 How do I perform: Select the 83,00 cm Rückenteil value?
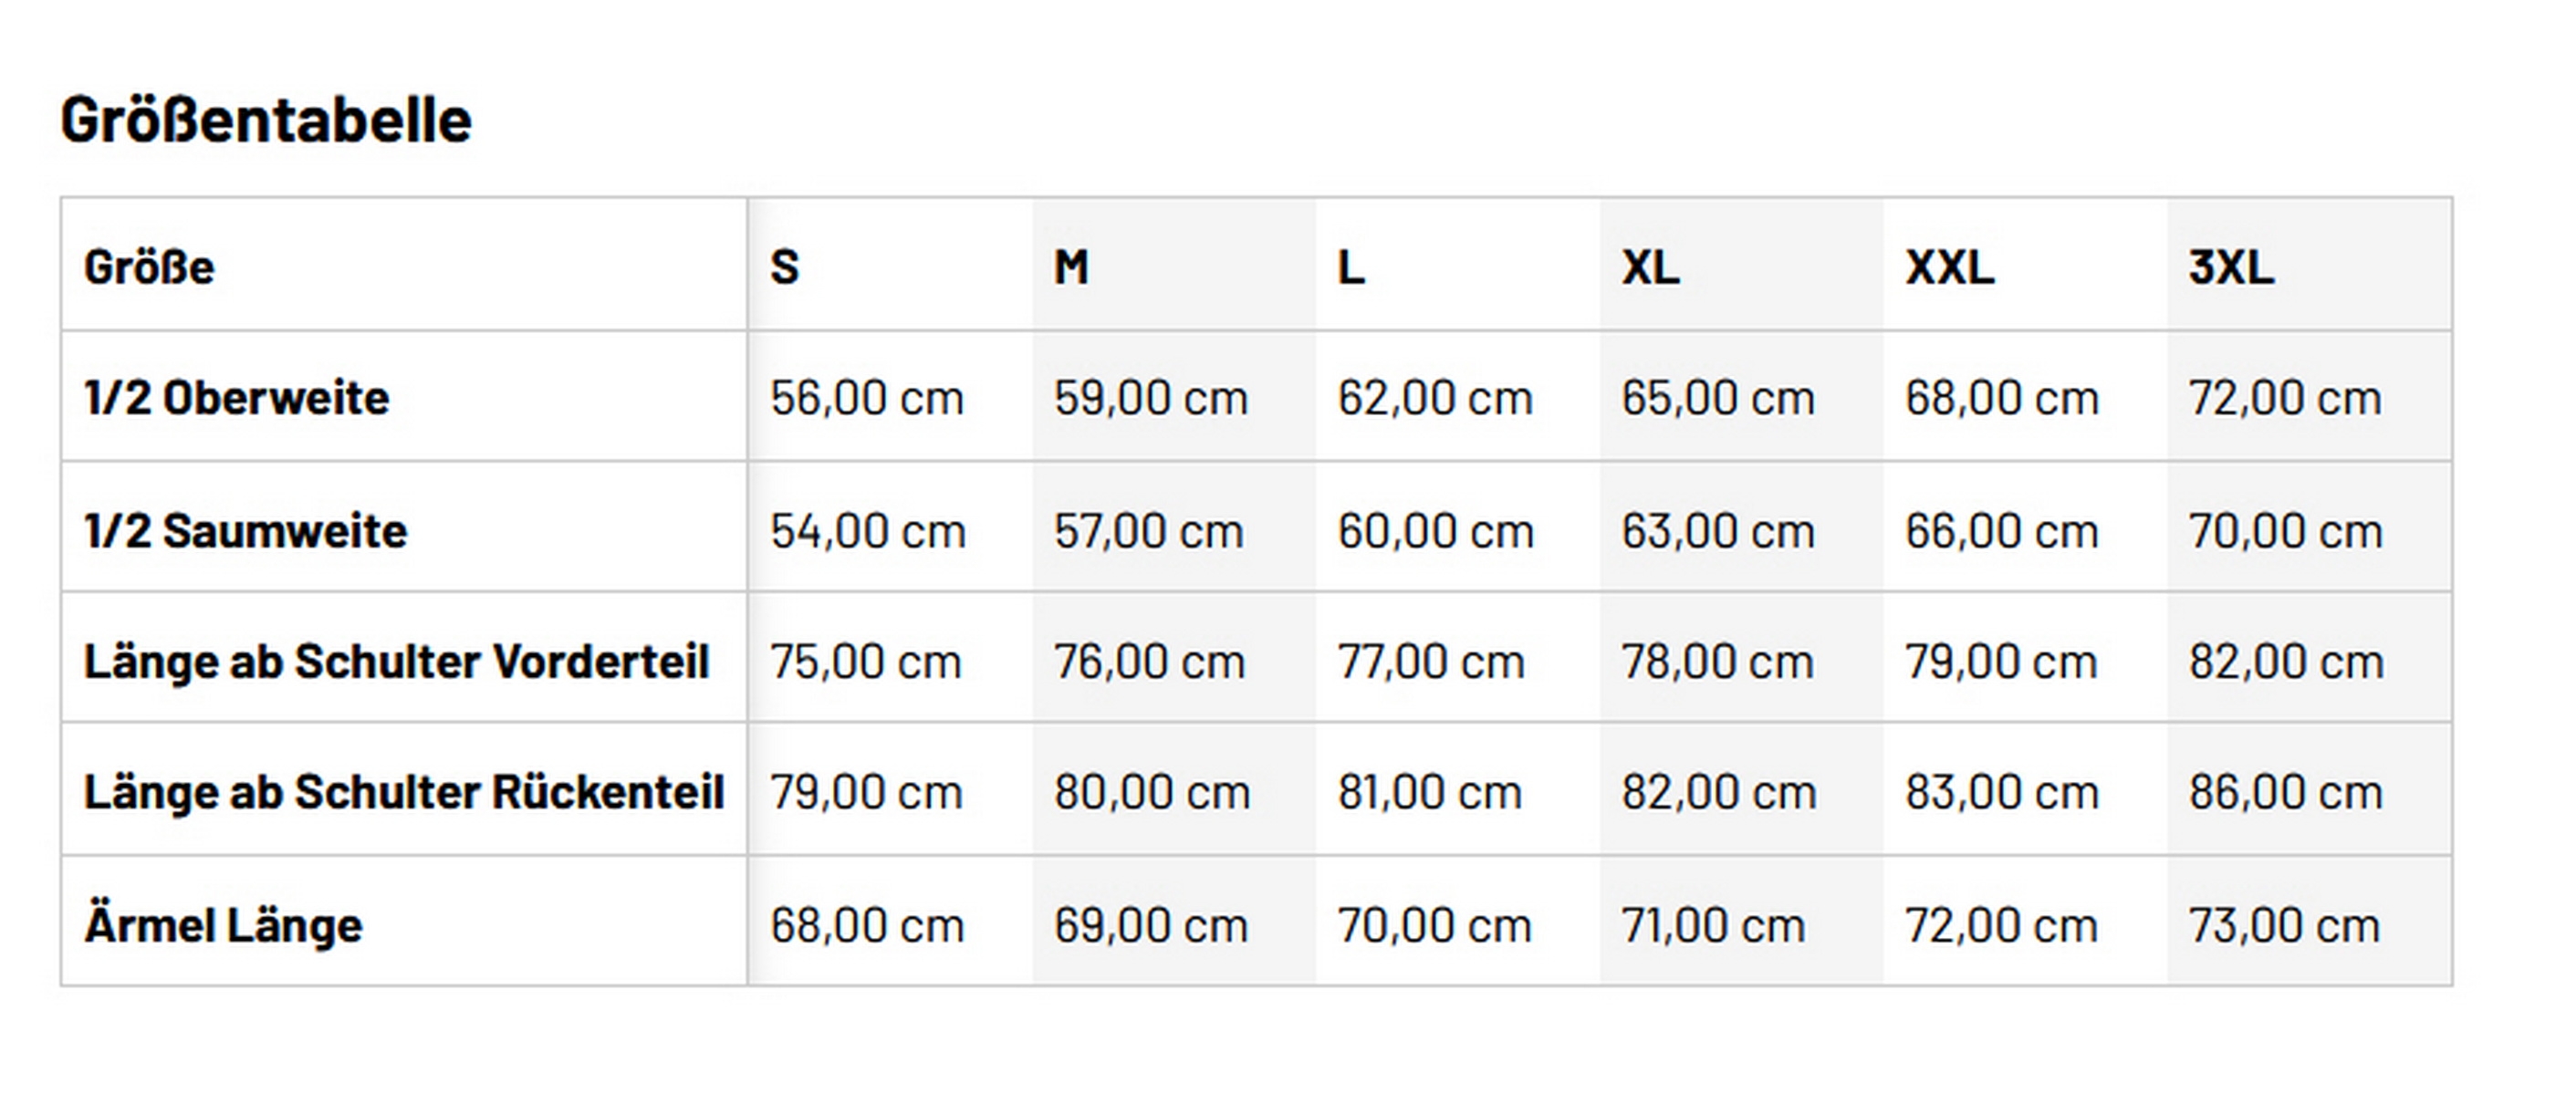click(x=2001, y=792)
